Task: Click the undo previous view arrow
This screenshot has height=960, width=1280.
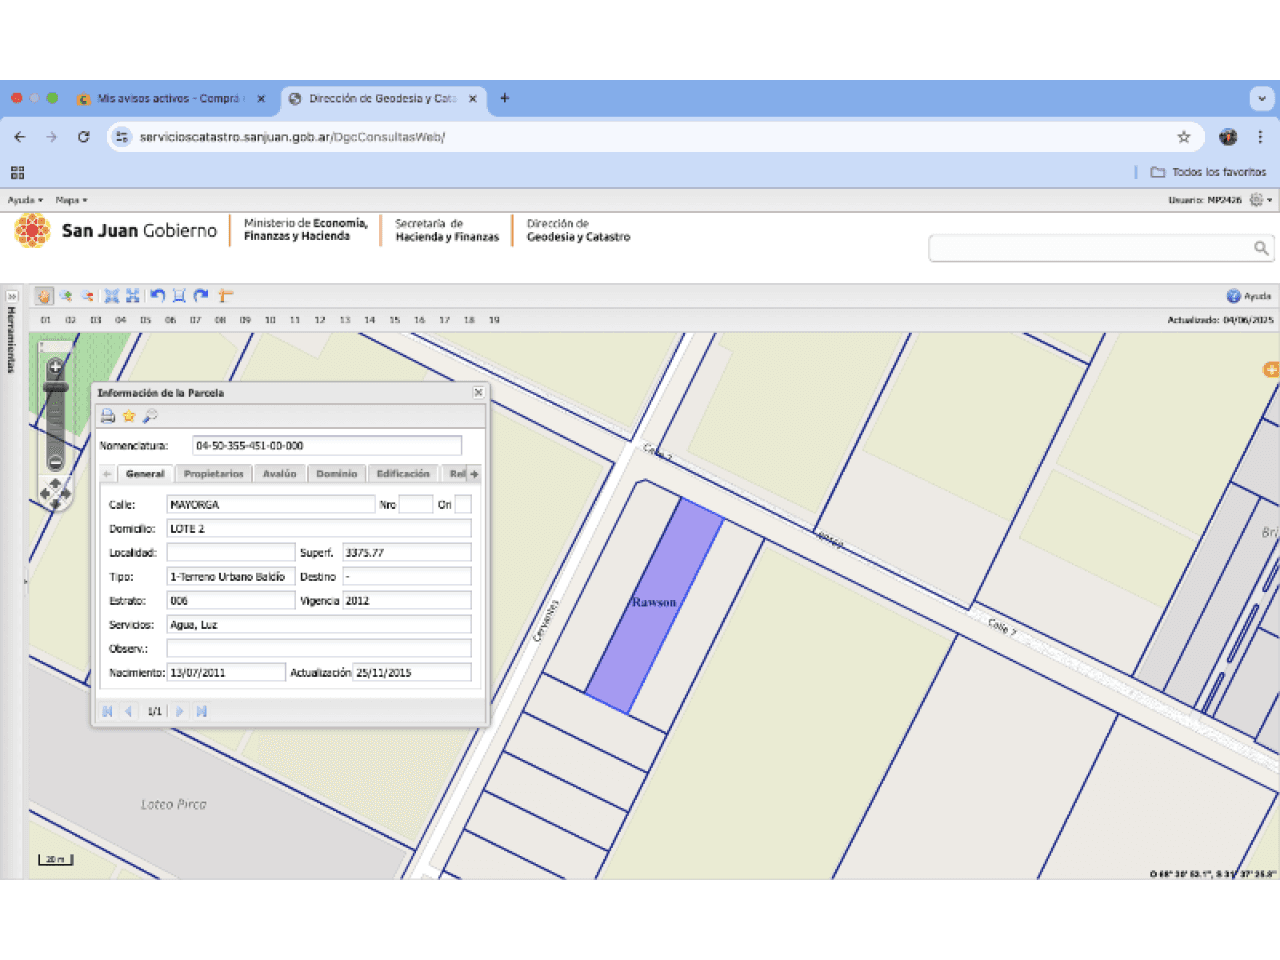Action: click(x=157, y=295)
